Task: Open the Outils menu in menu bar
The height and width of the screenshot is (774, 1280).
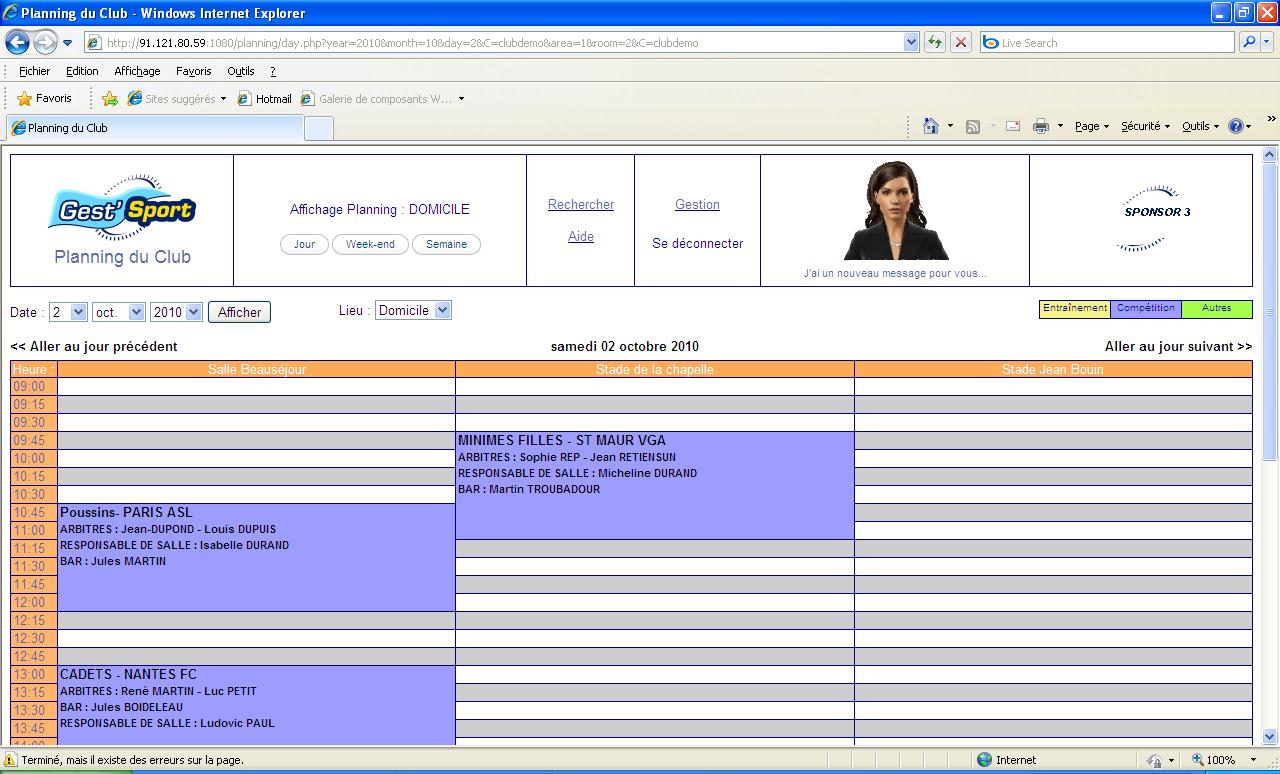Action: [x=241, y=71]
